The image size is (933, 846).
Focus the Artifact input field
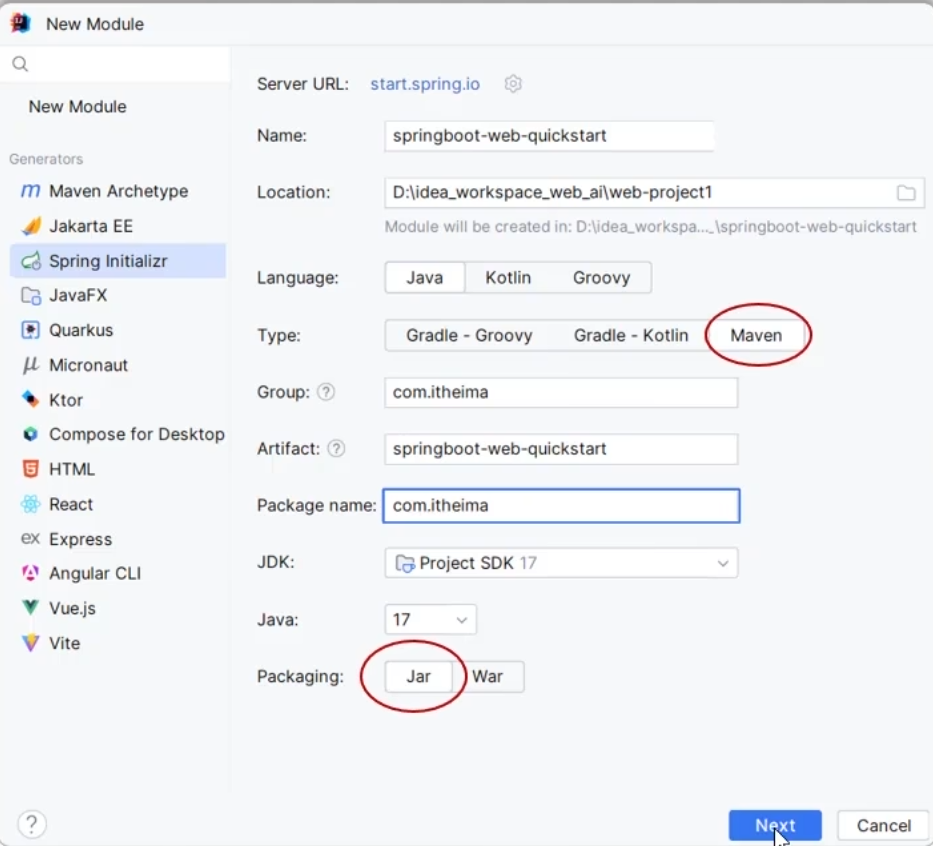pos(561,449)
